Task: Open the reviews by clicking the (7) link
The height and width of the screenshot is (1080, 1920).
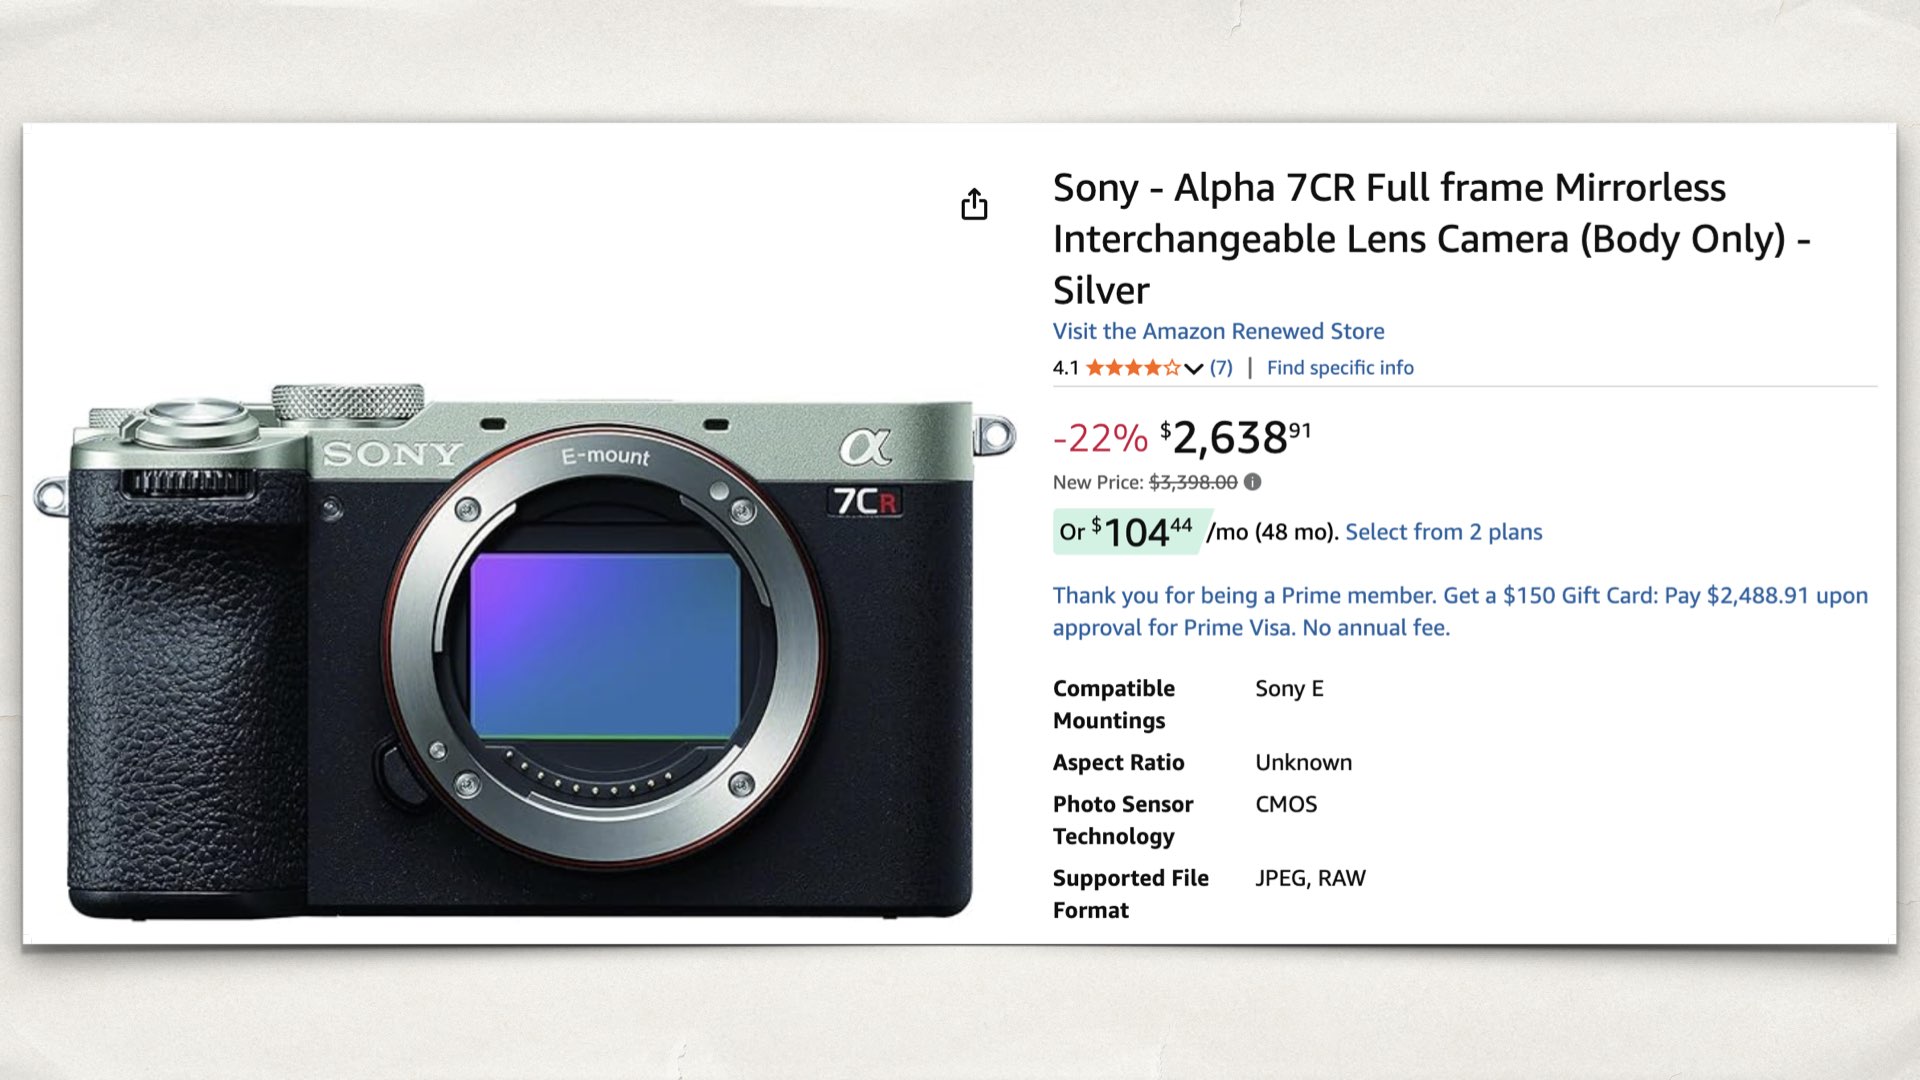Action: click(x=1220, y=367)
